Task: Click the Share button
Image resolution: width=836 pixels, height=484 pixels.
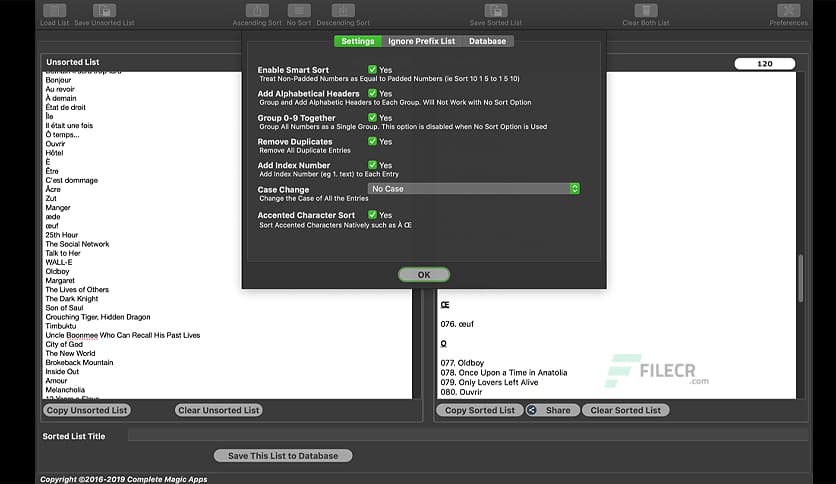Action: pyautogui.click(x=551, y=410)
